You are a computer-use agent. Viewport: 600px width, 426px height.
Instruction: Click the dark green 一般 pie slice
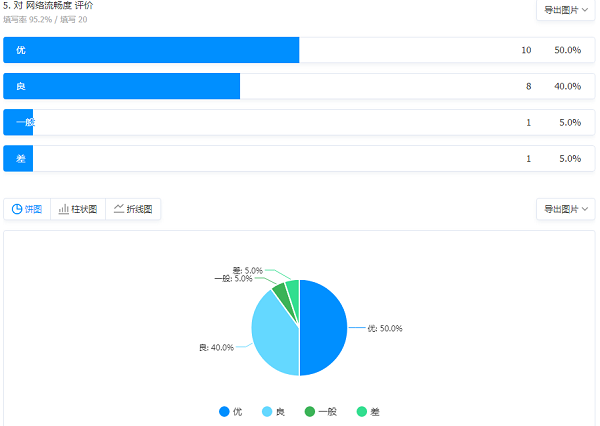coord(280,291)
